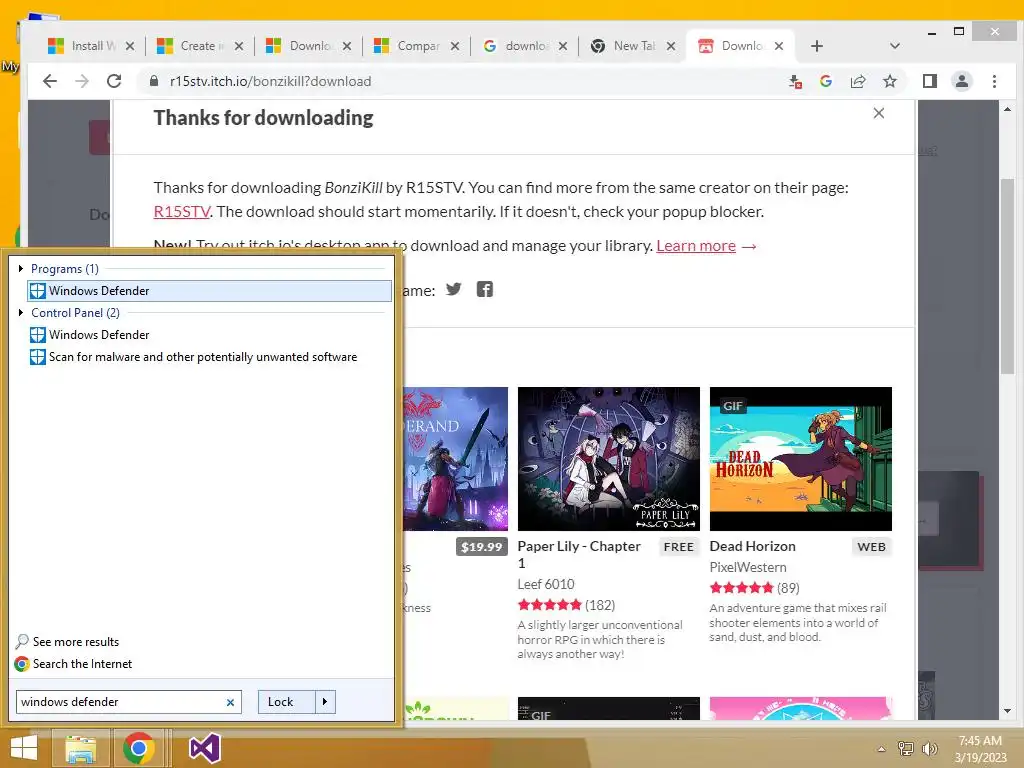Viewport: 1024px width, 768px height.
Task: Click the taskbar clock showing 7:45 AM
Action: pyautogui.click(x=980, y=749)
